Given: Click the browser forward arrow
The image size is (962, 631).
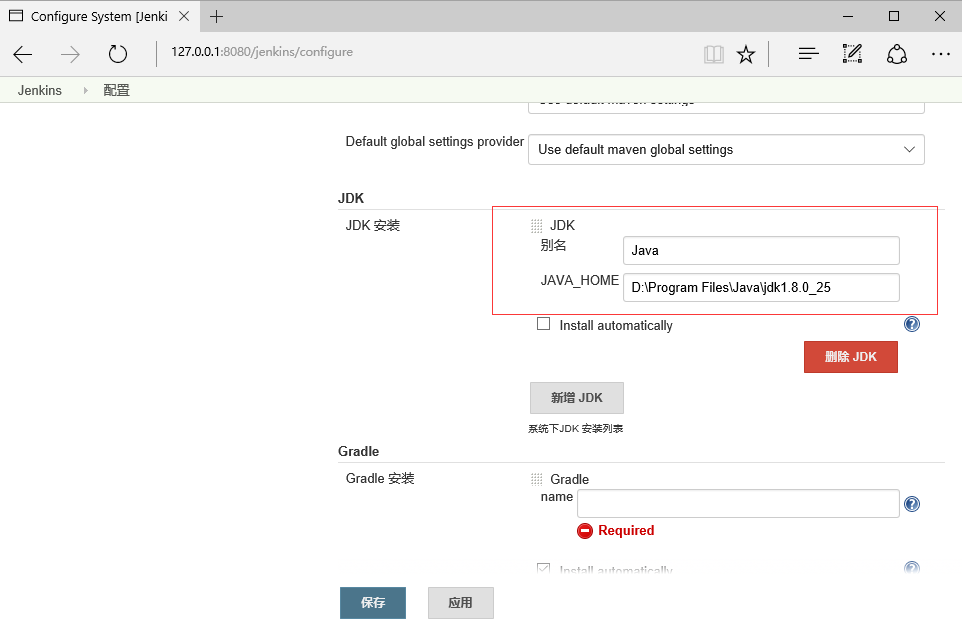Looking at the screenshot, I should click(x=70, y=55).
